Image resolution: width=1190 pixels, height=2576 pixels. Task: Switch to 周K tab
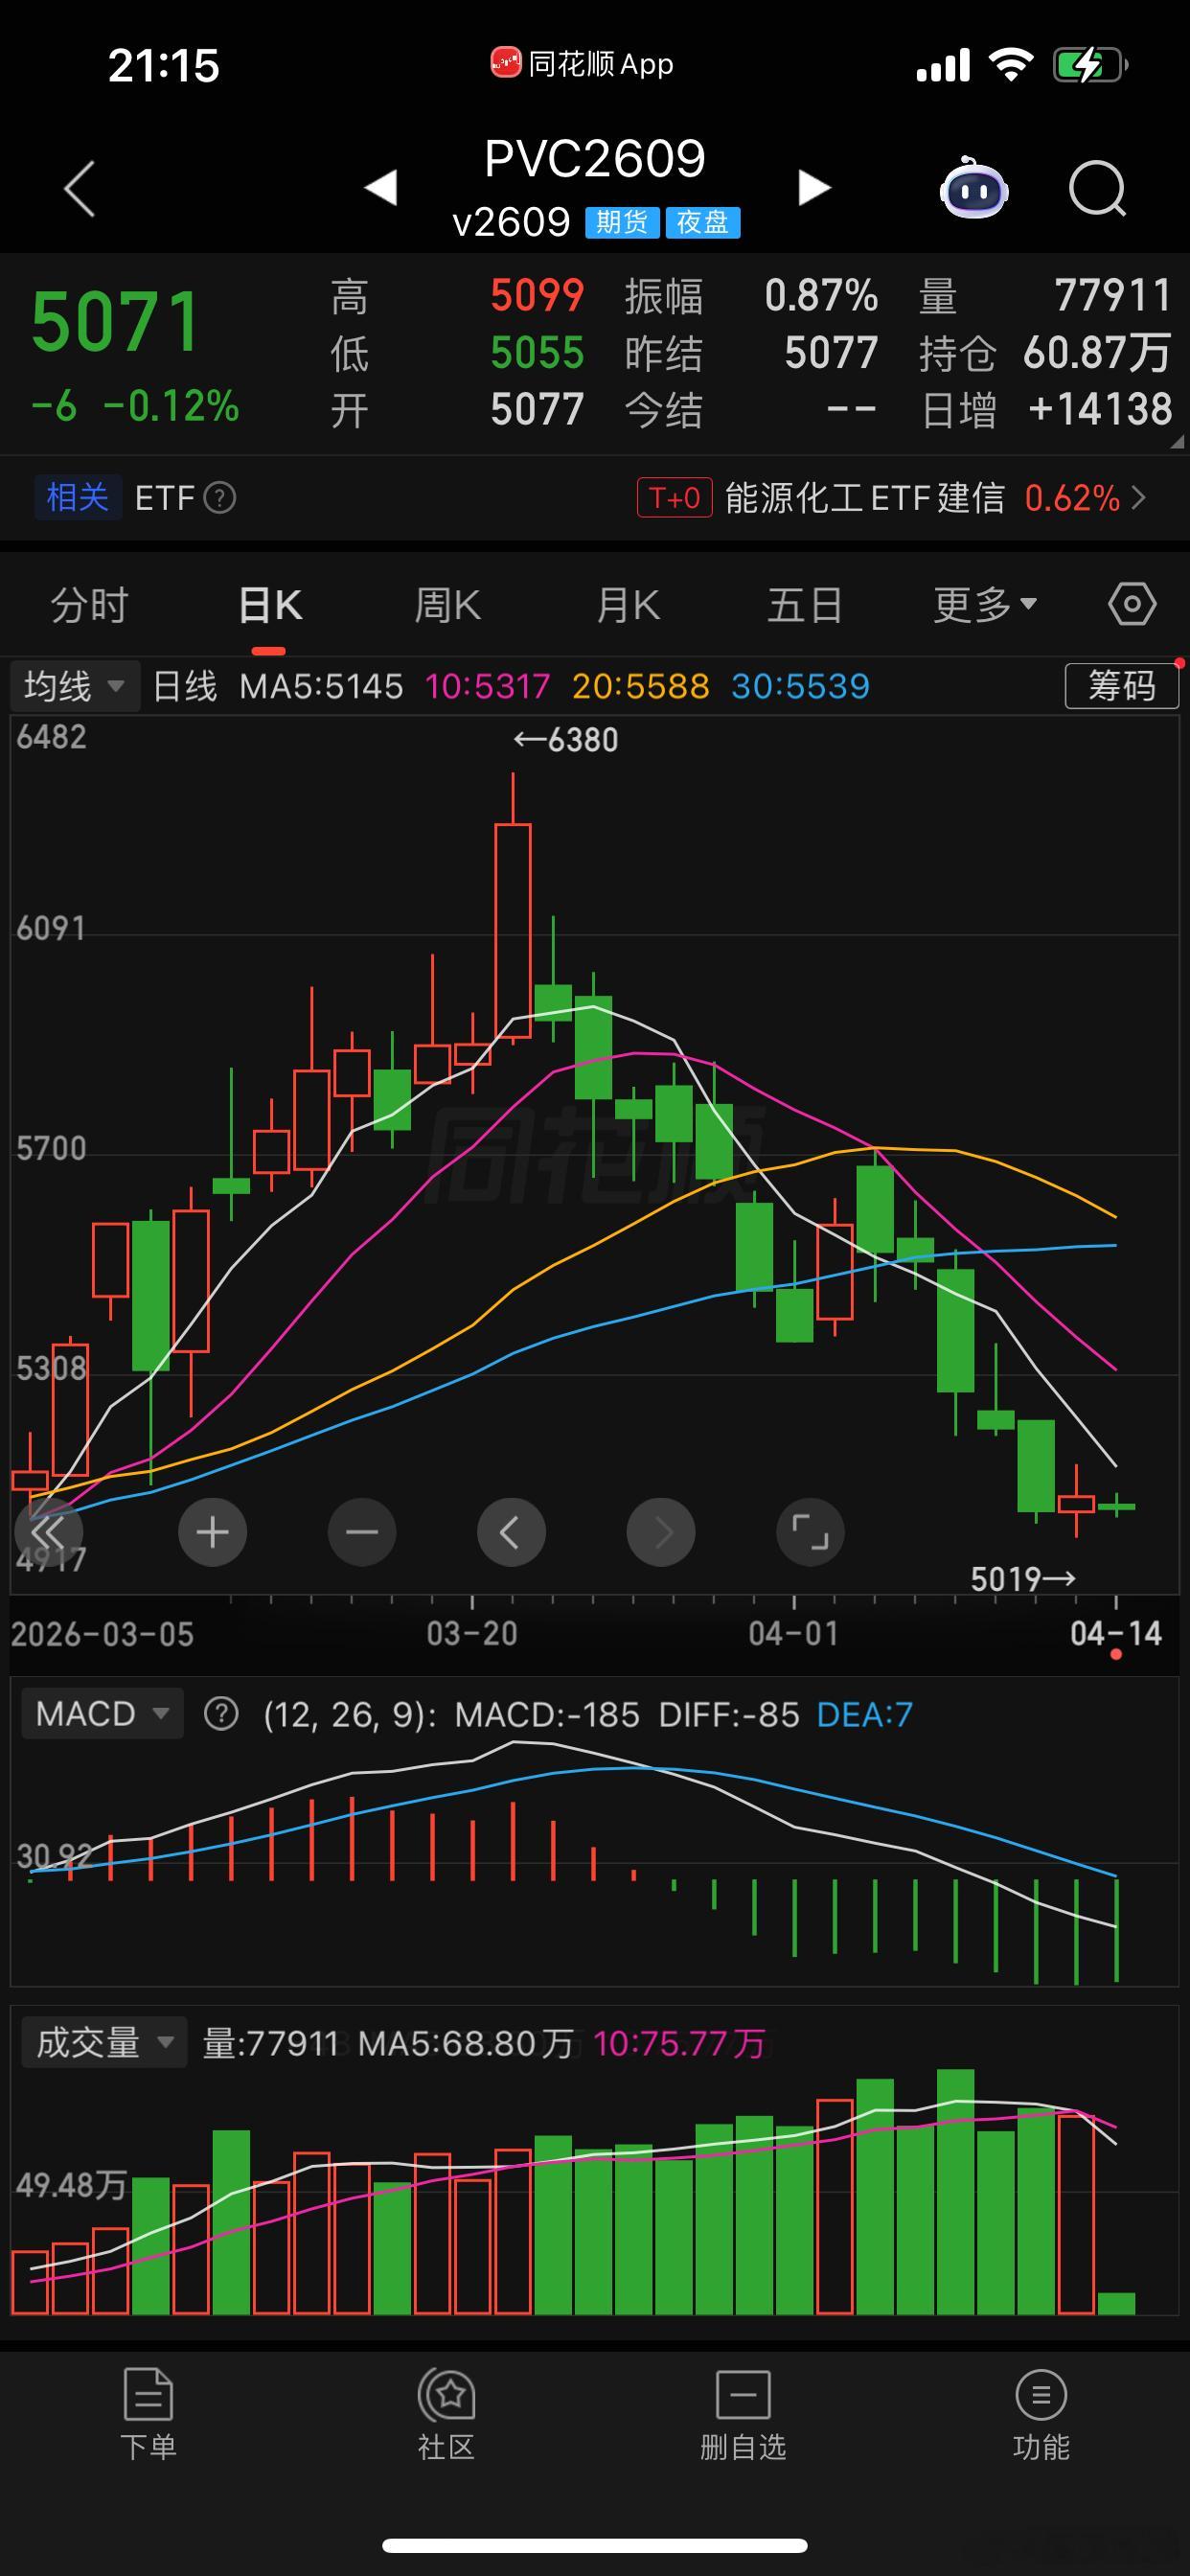pyautogui.click(x=447, y=605)
